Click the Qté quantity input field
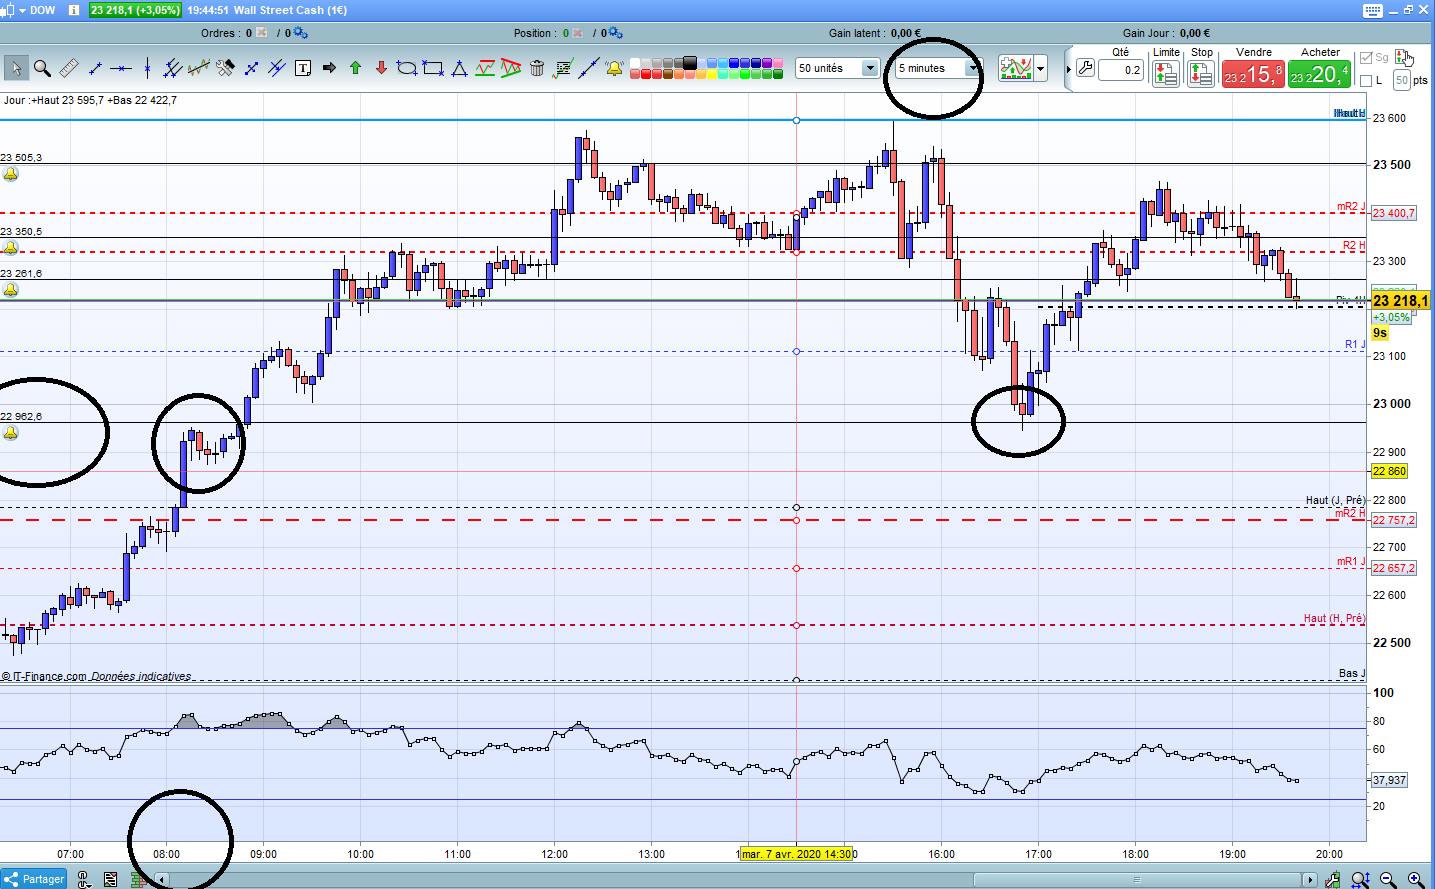Viewport: 1435px width, 889px height. [1121, 70]
